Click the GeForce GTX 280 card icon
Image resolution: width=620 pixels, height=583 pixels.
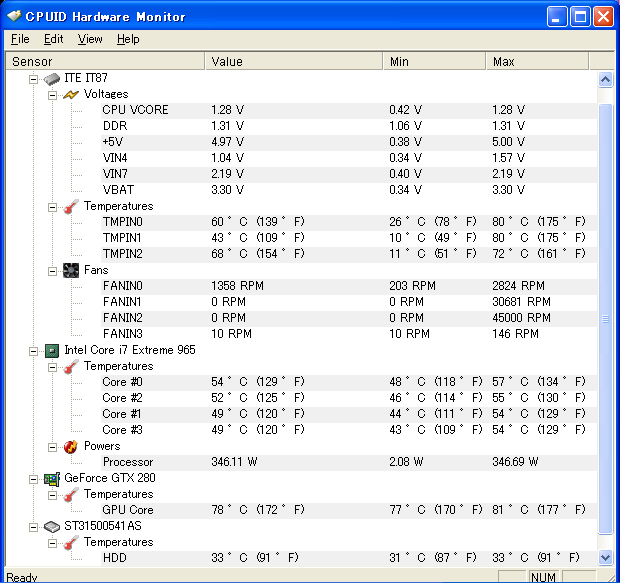click(52, 478)
